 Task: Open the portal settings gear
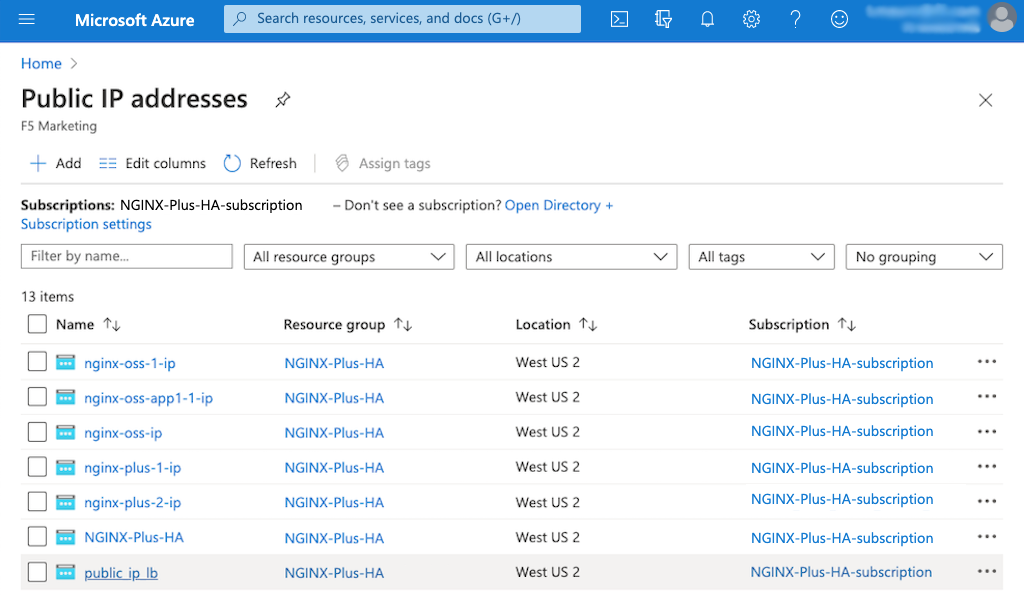coord(752,19)
